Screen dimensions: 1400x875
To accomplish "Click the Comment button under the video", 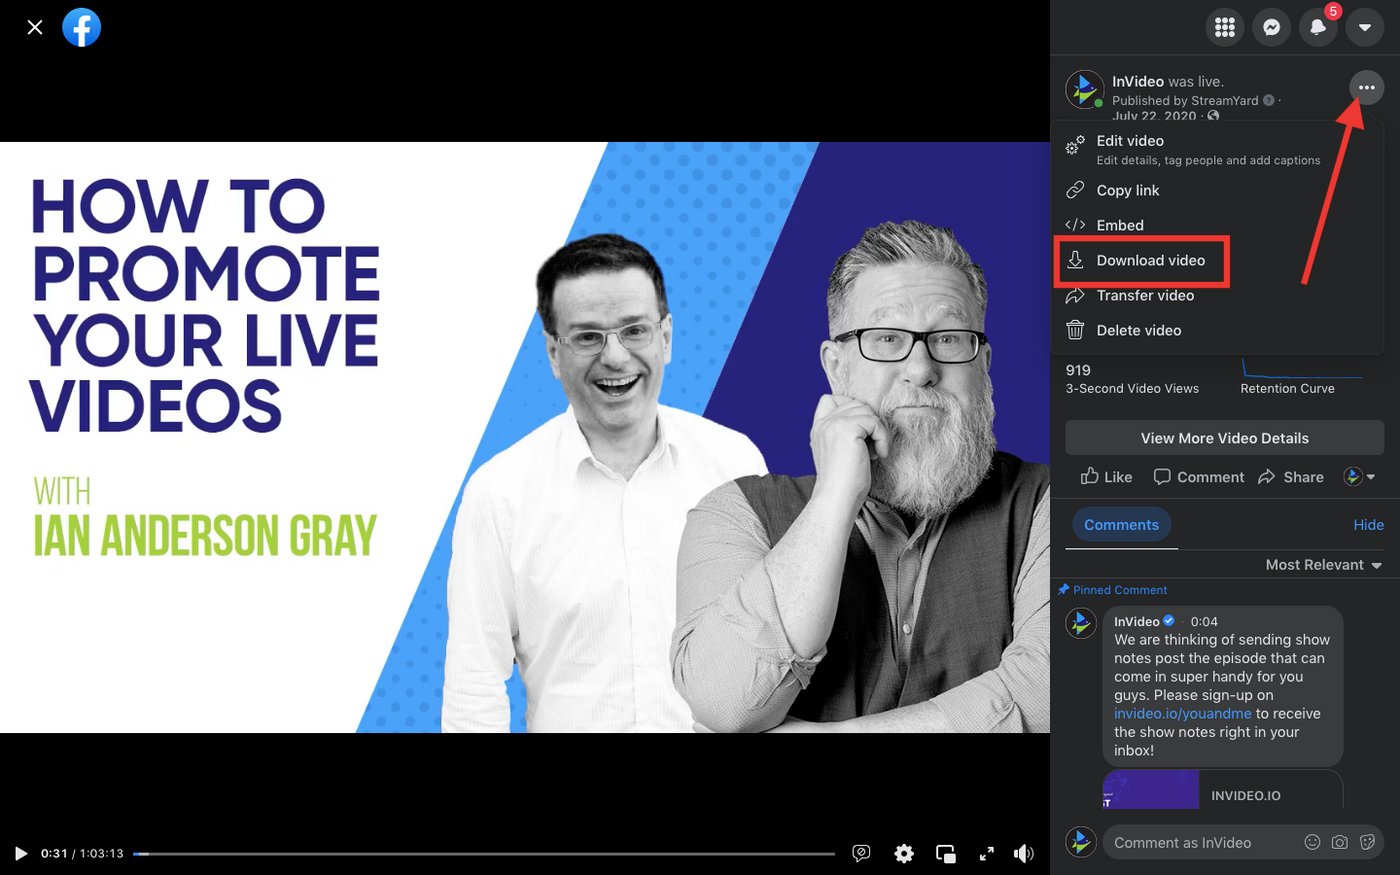I will (1198, 477).
